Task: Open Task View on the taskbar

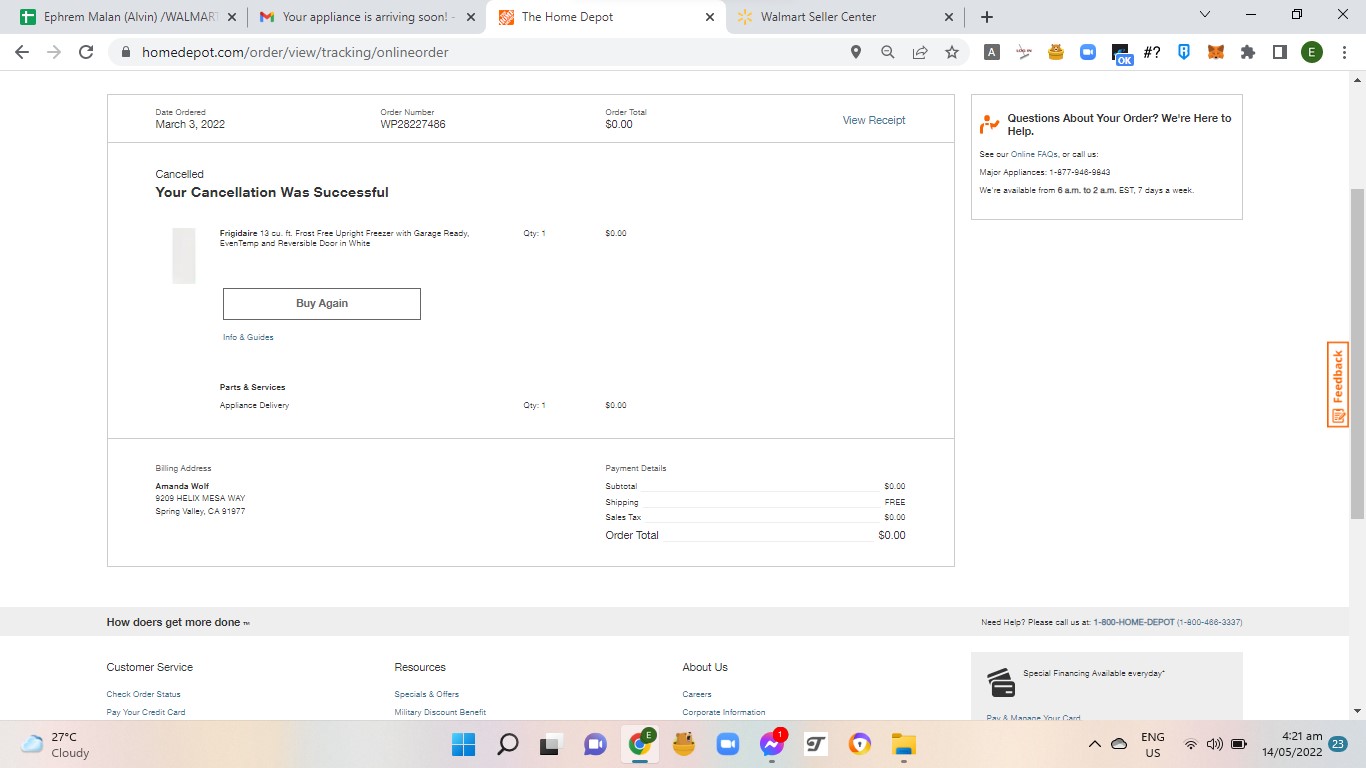Action: 551,744
